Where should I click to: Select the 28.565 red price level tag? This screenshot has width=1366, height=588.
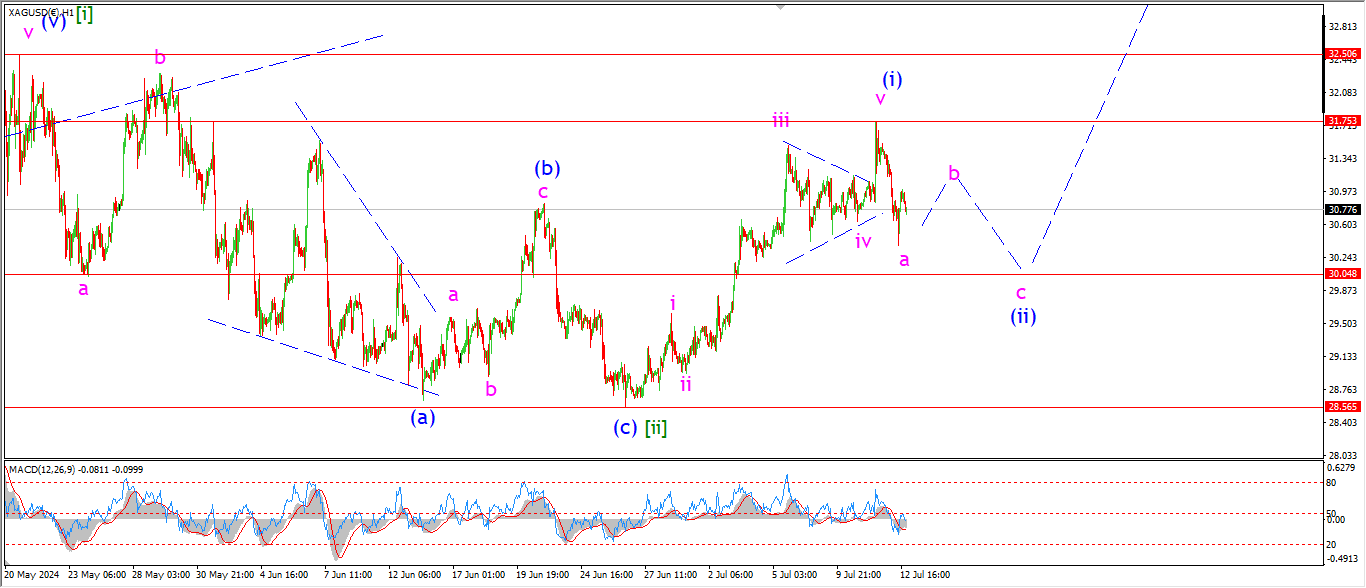[x=1341, y=407]
